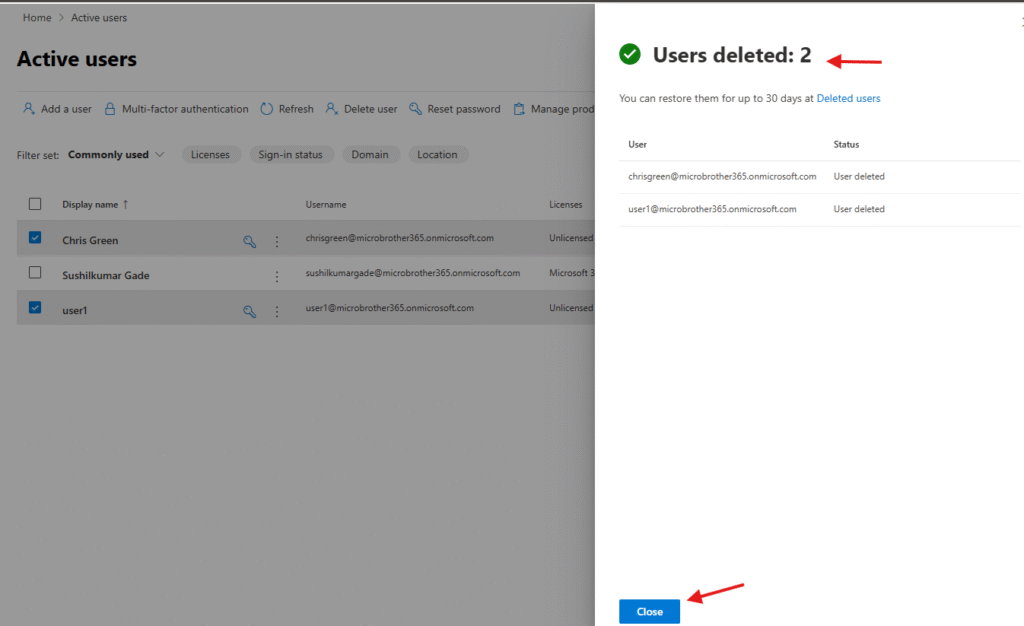The height and width of the screenshot is (626, 1024).
Task: Tick the select-all checkbox in header
Action: pyautogui.click(x=35, y=204)
